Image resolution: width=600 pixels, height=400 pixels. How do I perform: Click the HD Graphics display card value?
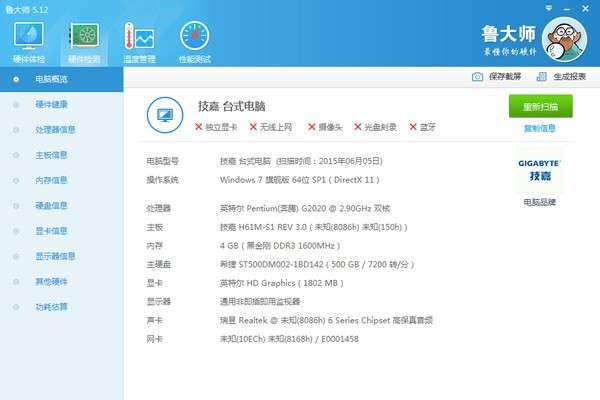[282, 283]
